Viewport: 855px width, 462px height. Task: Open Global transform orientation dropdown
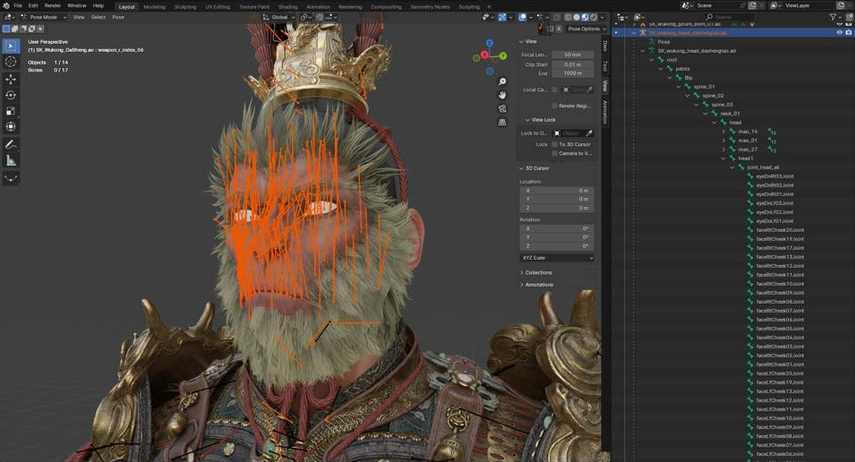[x=279, y=17]
